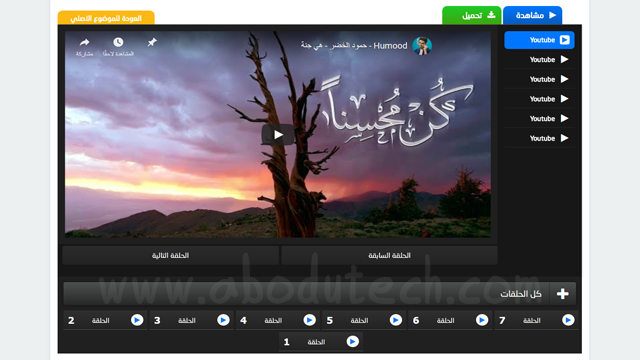
Task: Play episode 4 icon
Action: (x=309, y=320)
